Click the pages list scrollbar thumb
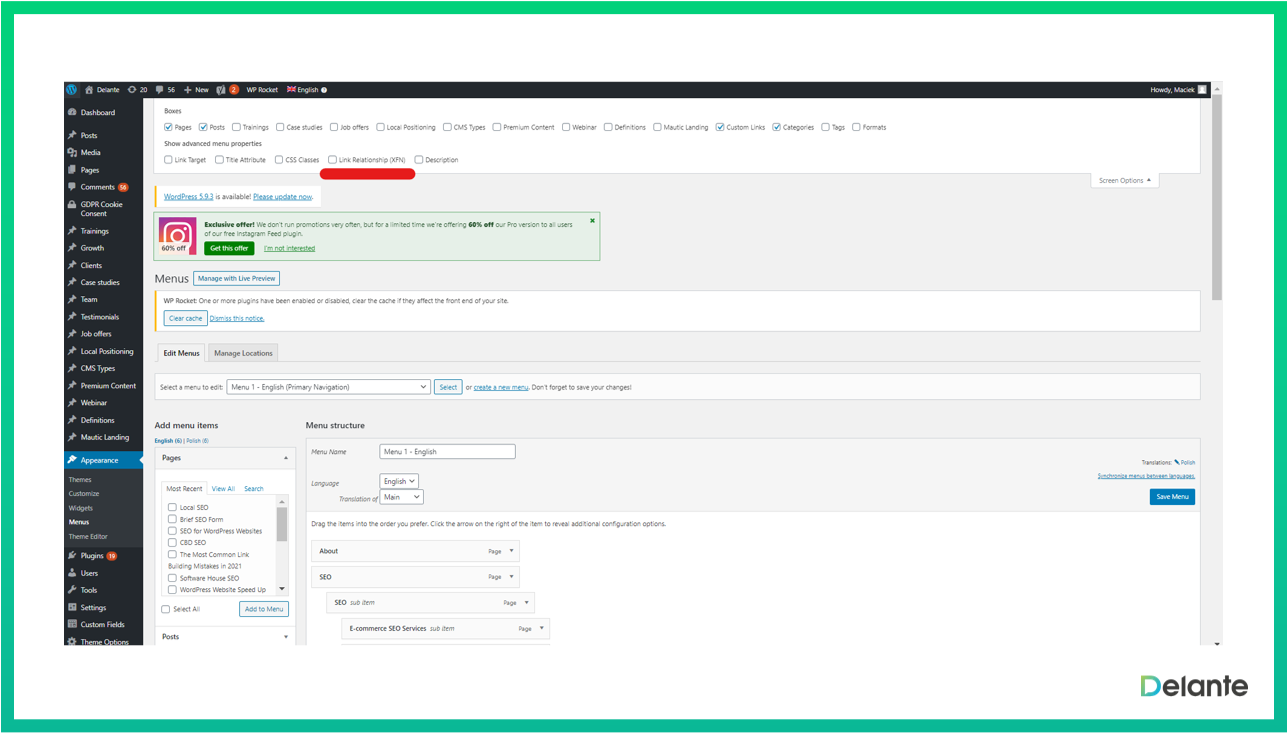 click(282, 524)
